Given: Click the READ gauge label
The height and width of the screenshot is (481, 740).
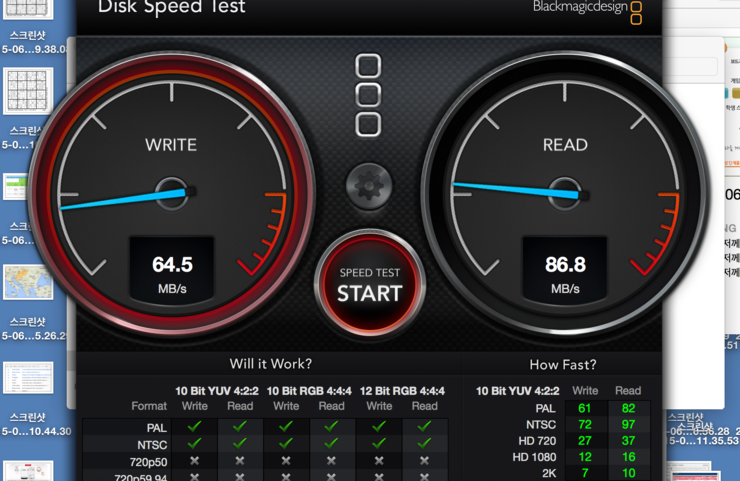Looking at the screenshot, I should tap(565, 145).
